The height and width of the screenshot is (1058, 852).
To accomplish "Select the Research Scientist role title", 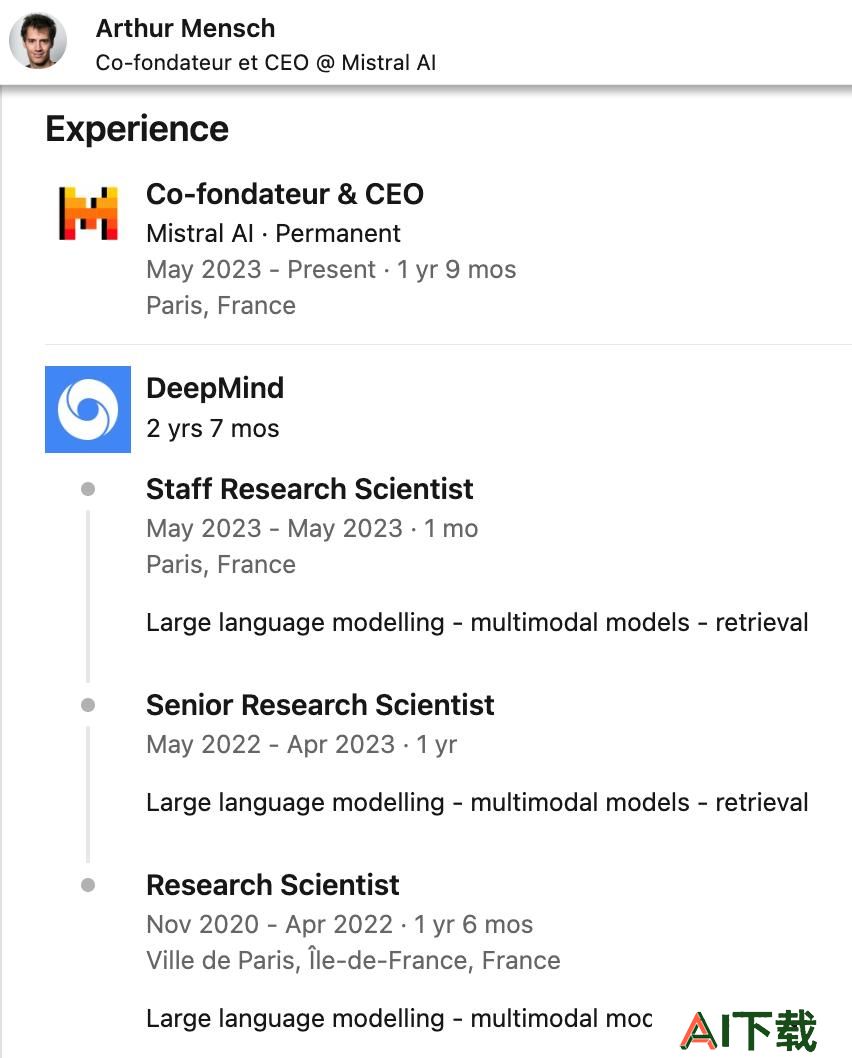I will point(273,885).
